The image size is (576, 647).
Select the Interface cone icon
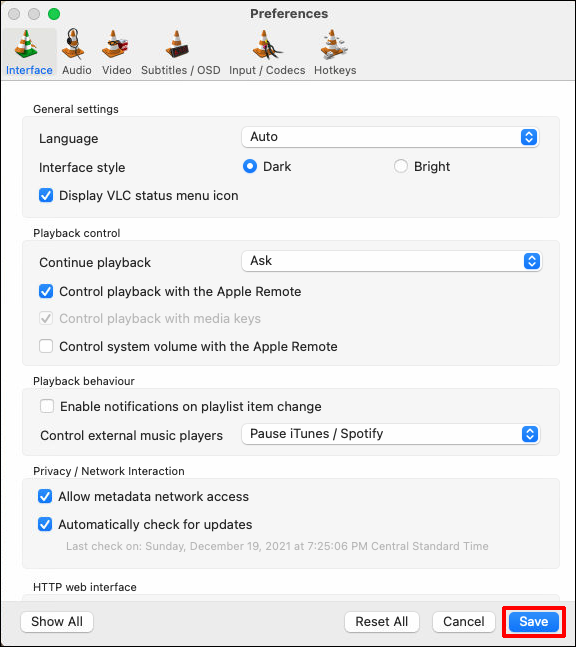pyautogui.click(x=26, y=44)
